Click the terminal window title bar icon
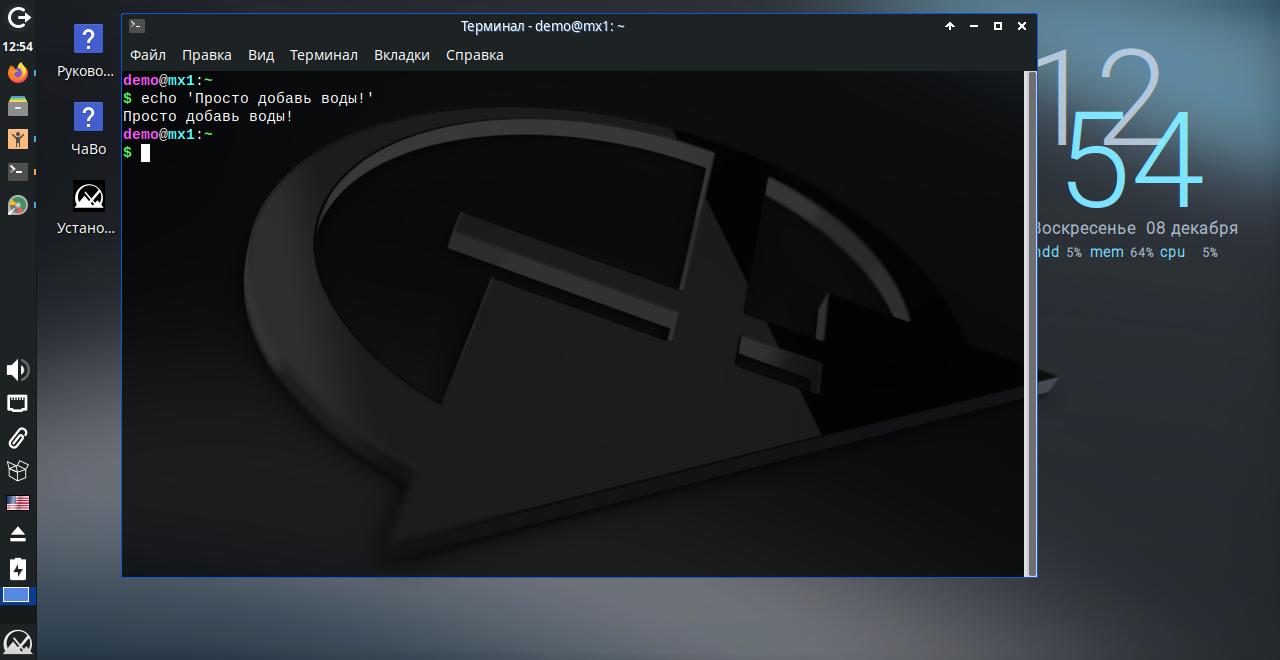 click(x=137, y=26)
